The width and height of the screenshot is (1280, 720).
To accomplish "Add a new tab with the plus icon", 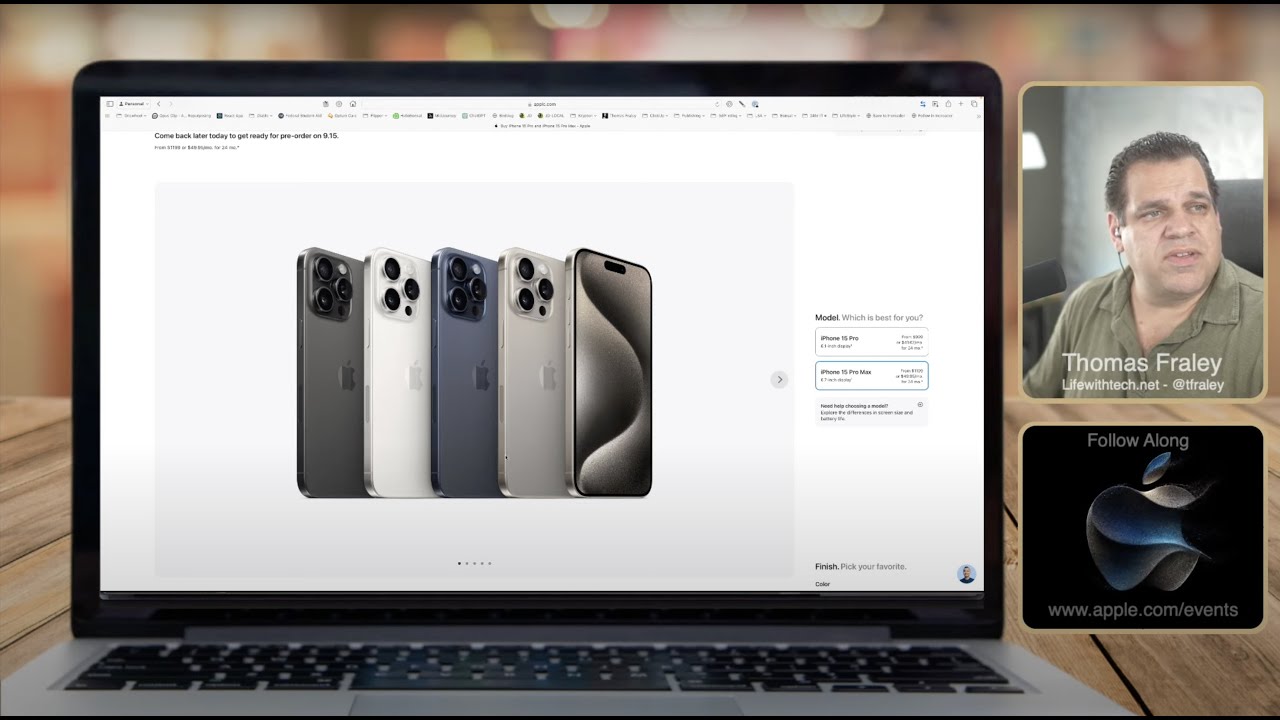I will [x=961, y=104].
